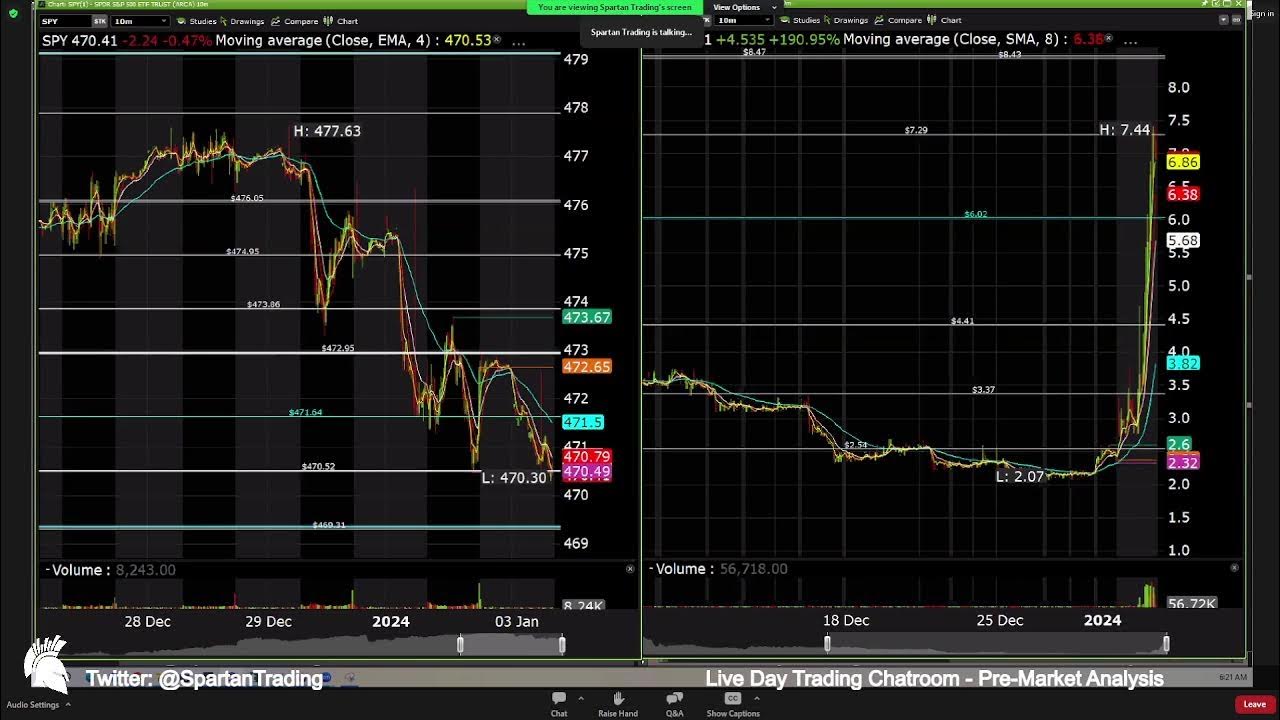Screen dimensions: 1280x720
Task: Open Studies in the SPY chart toolbar
Action: point(197,21)
